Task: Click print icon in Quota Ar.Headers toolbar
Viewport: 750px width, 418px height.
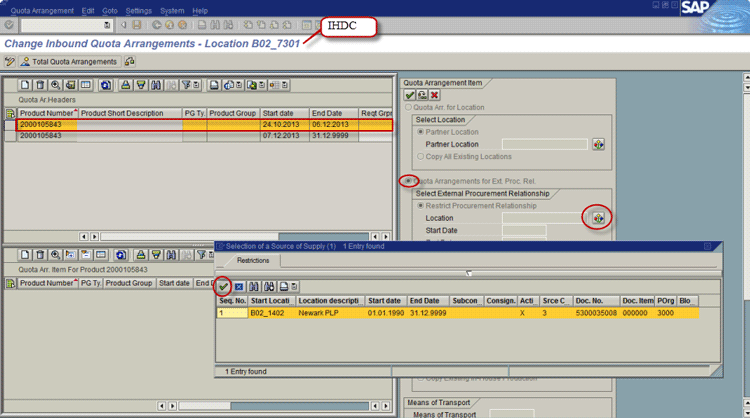Action: (x=214, y=85)
